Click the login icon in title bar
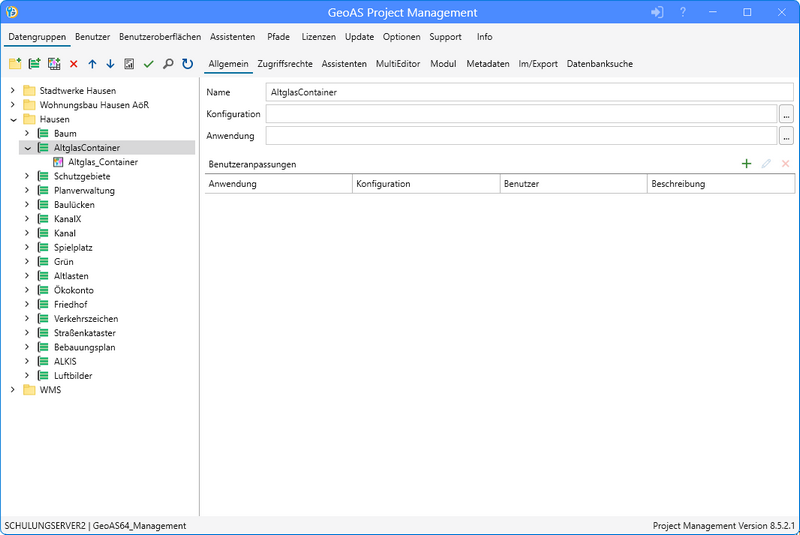The width and height of the screenshot is (800, 535). tap(657, 12)
